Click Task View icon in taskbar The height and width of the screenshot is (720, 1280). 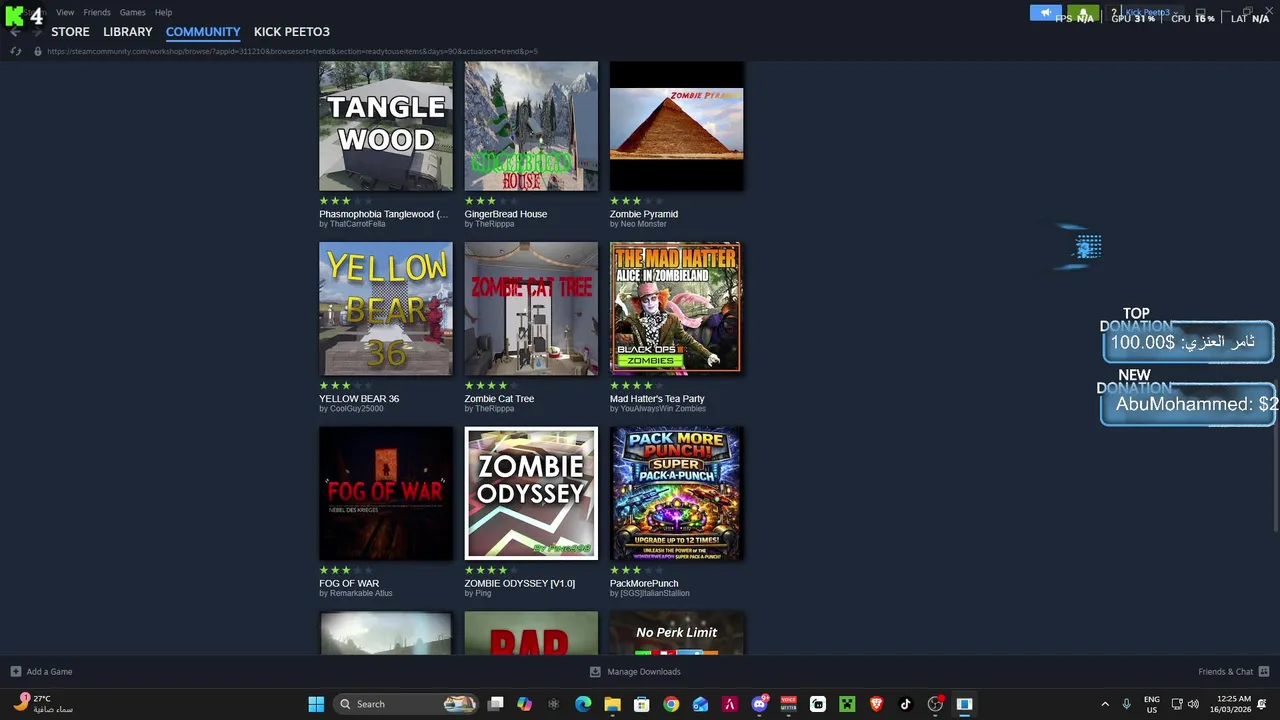(x=495, y=704)
